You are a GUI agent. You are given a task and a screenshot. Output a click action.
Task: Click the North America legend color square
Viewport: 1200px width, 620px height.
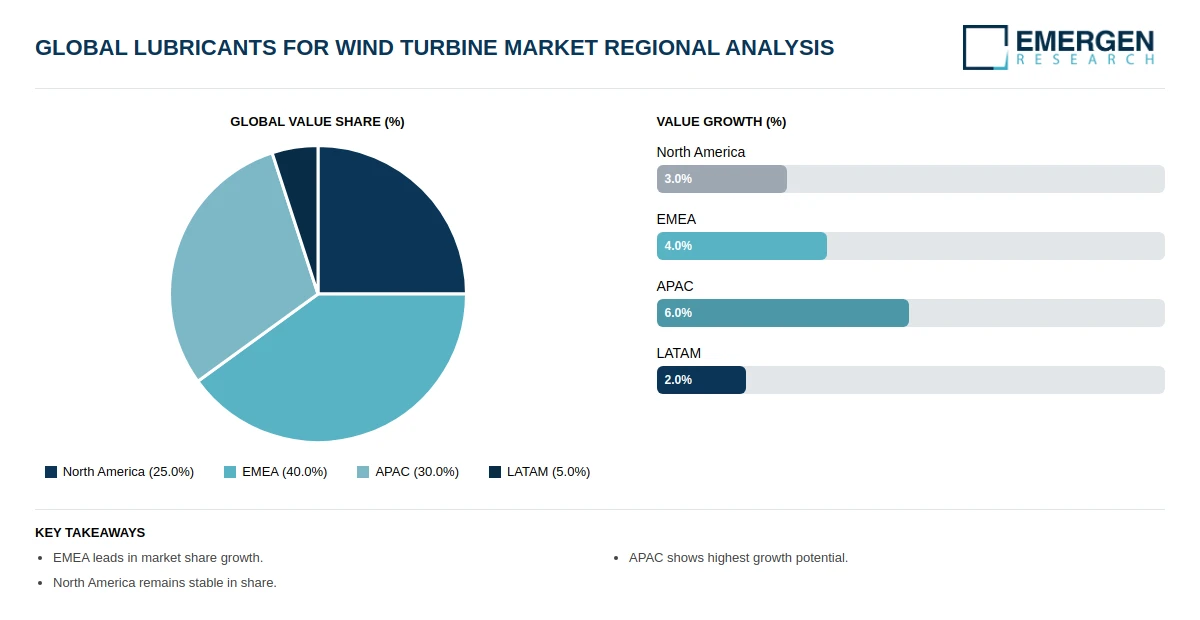click(x=51, y=472)
